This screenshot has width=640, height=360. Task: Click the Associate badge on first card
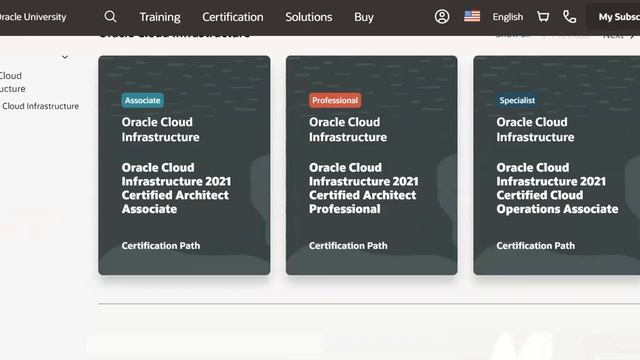142,100
